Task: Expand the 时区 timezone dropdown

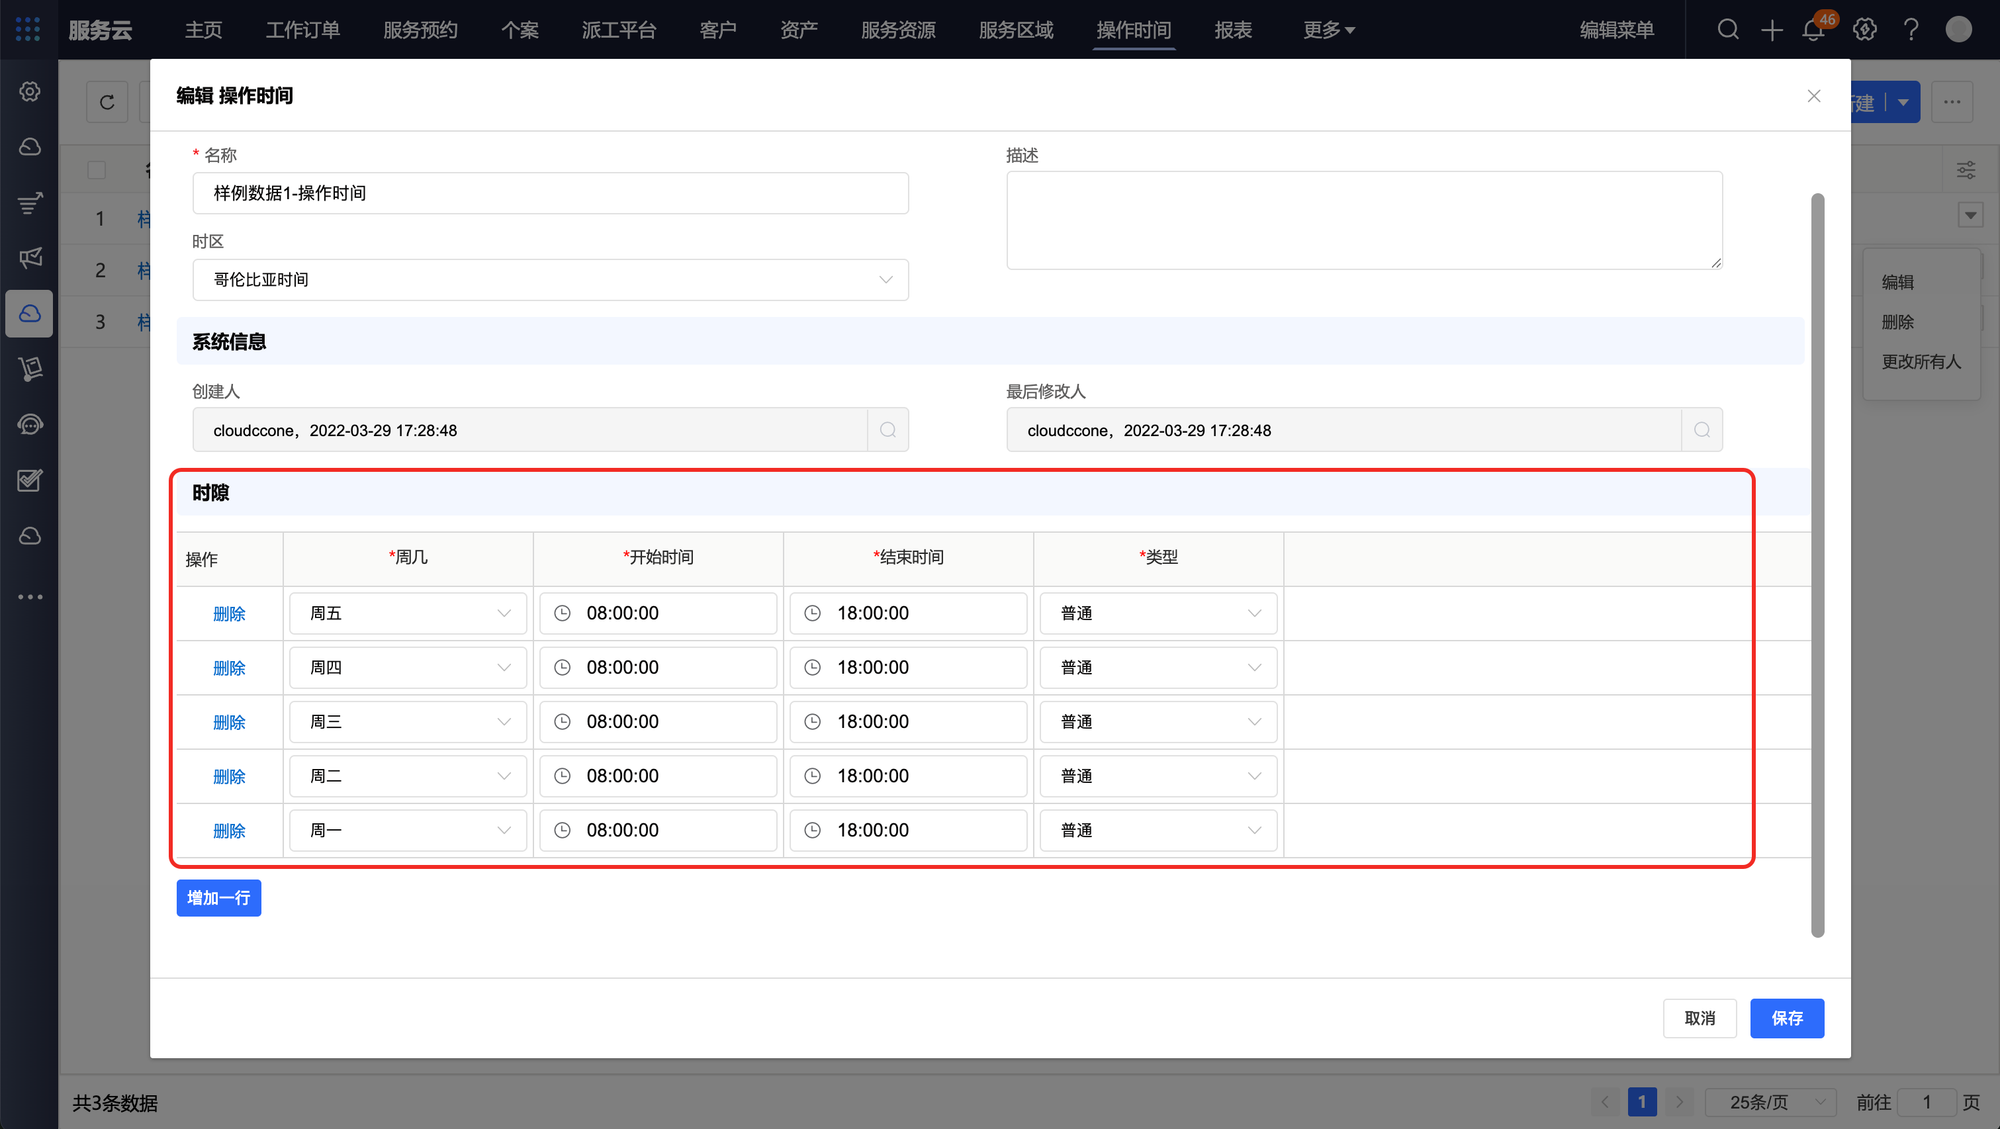Action: pyautogui.click(x=550, y=280)
